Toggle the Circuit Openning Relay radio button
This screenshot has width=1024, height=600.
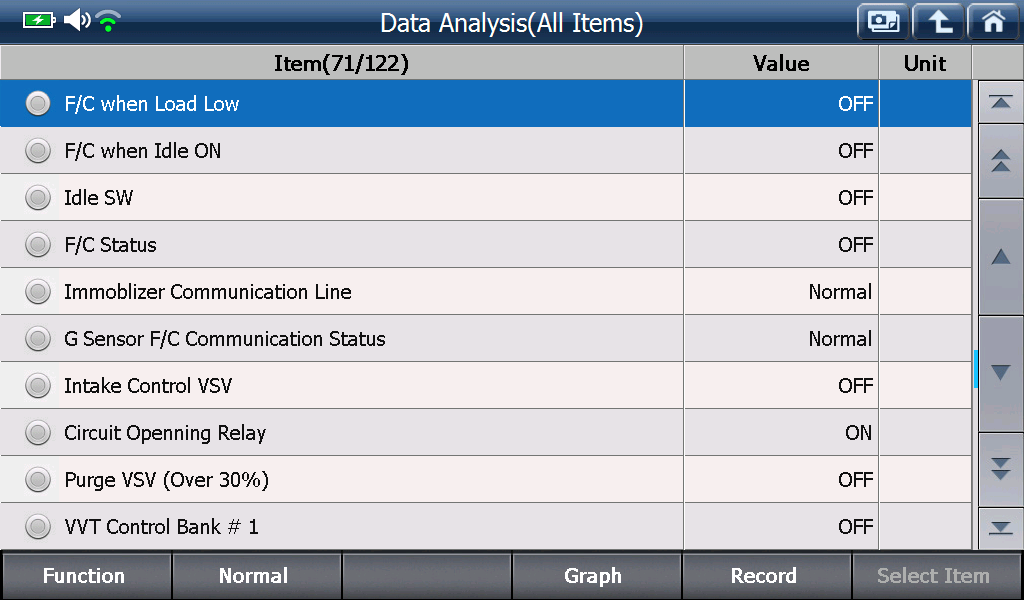38,433
